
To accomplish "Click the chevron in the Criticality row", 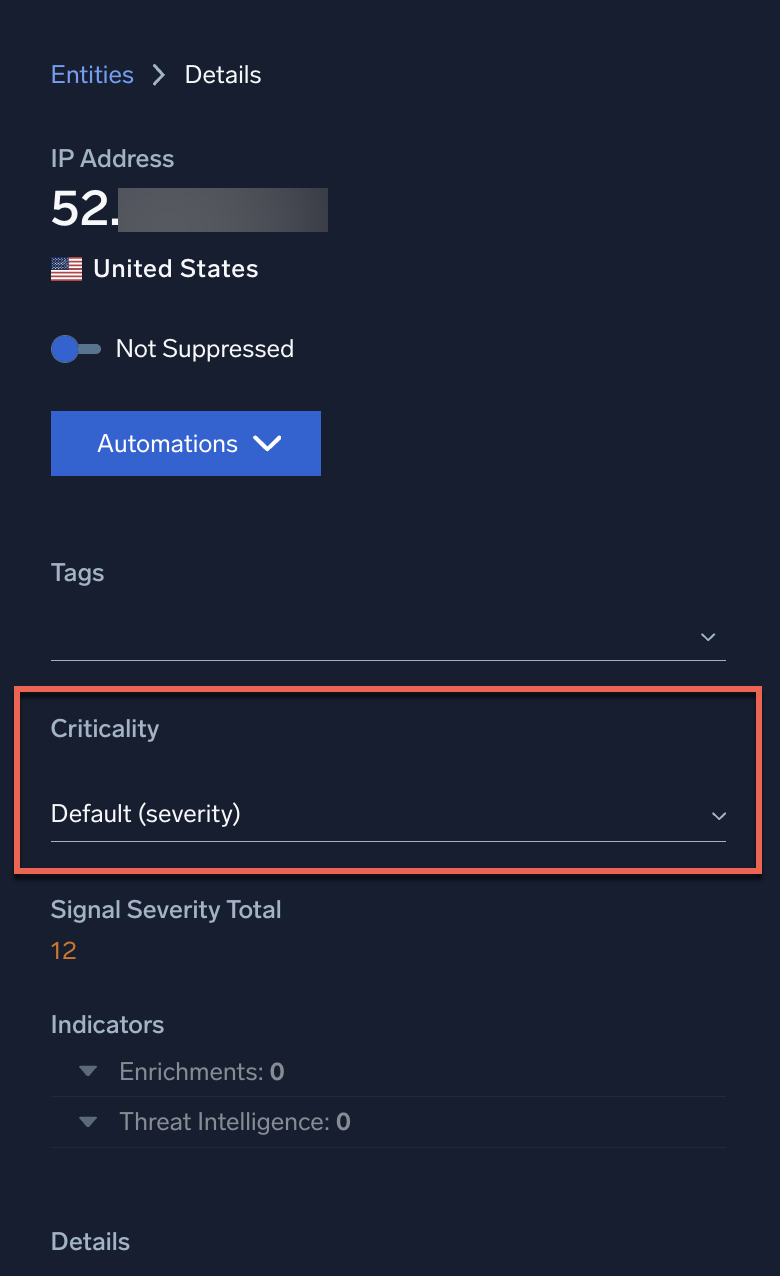I will (718, 816).
